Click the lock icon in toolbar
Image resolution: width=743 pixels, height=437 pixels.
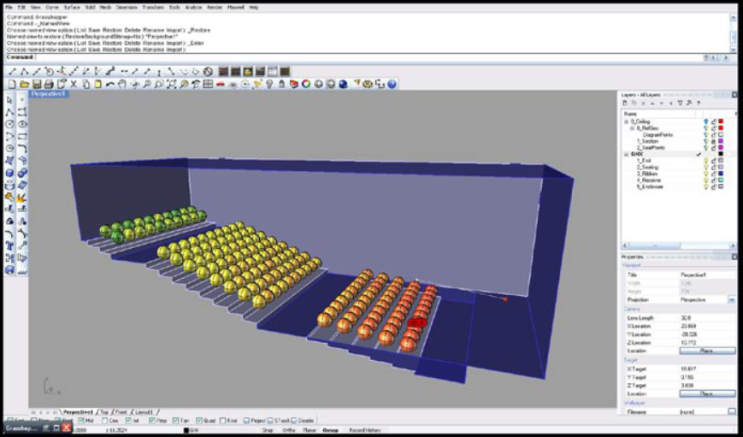(281, 84)
